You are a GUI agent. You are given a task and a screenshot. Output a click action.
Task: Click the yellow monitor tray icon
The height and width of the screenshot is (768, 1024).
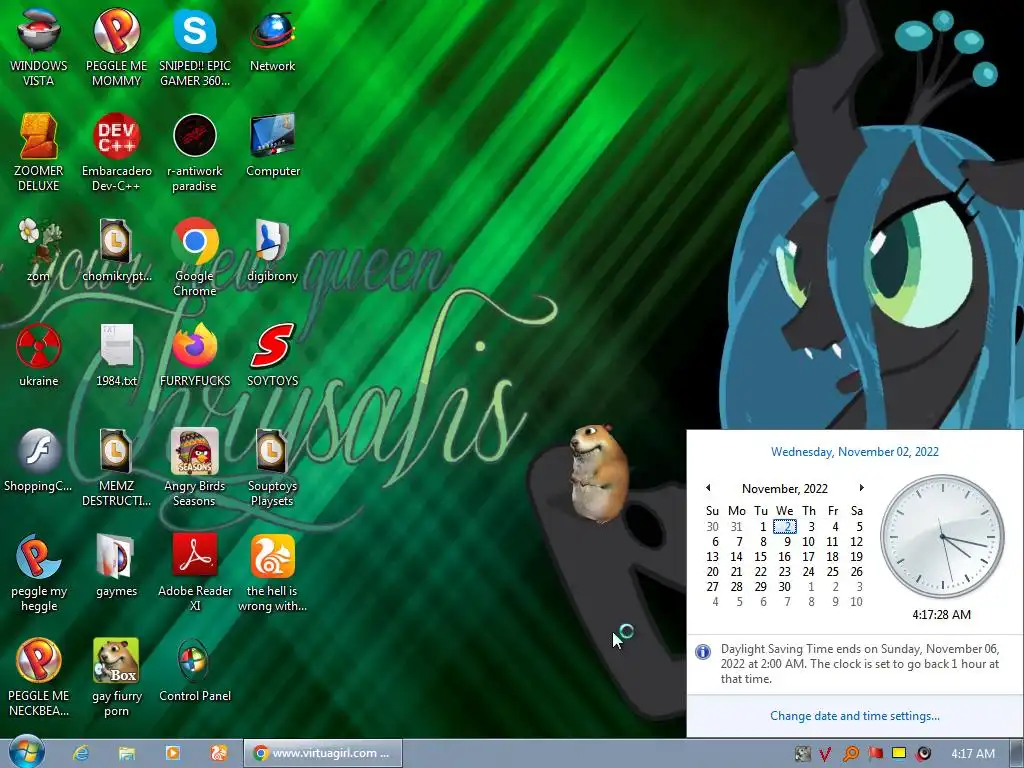point(899,753)
